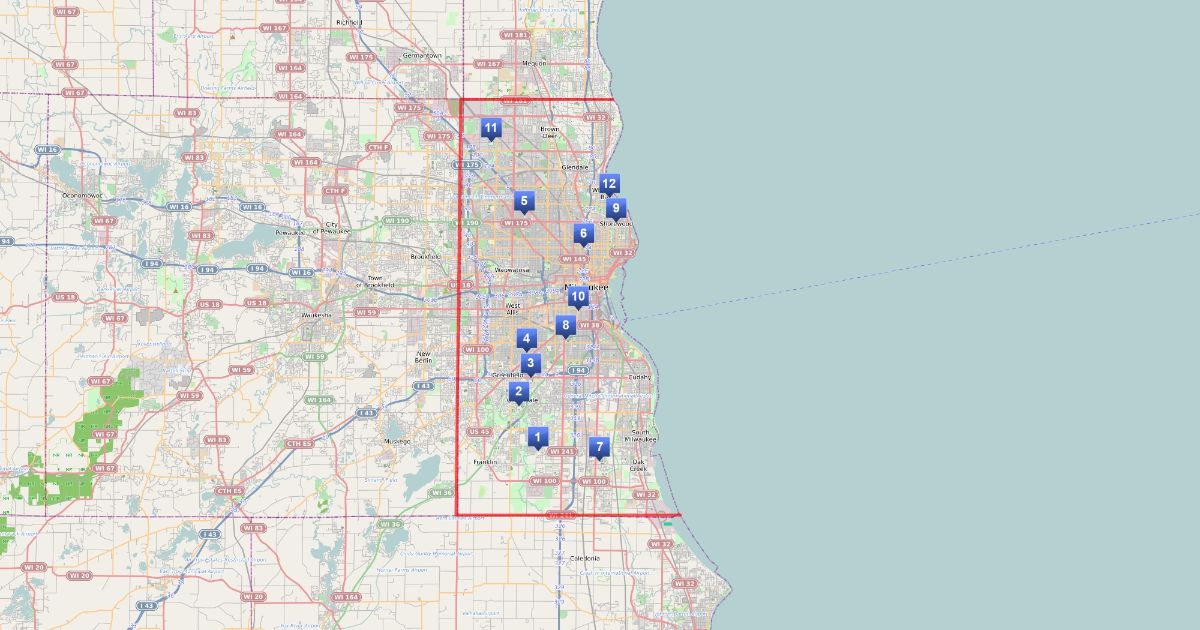Click the WI 181 road shield

click(517, 35)
